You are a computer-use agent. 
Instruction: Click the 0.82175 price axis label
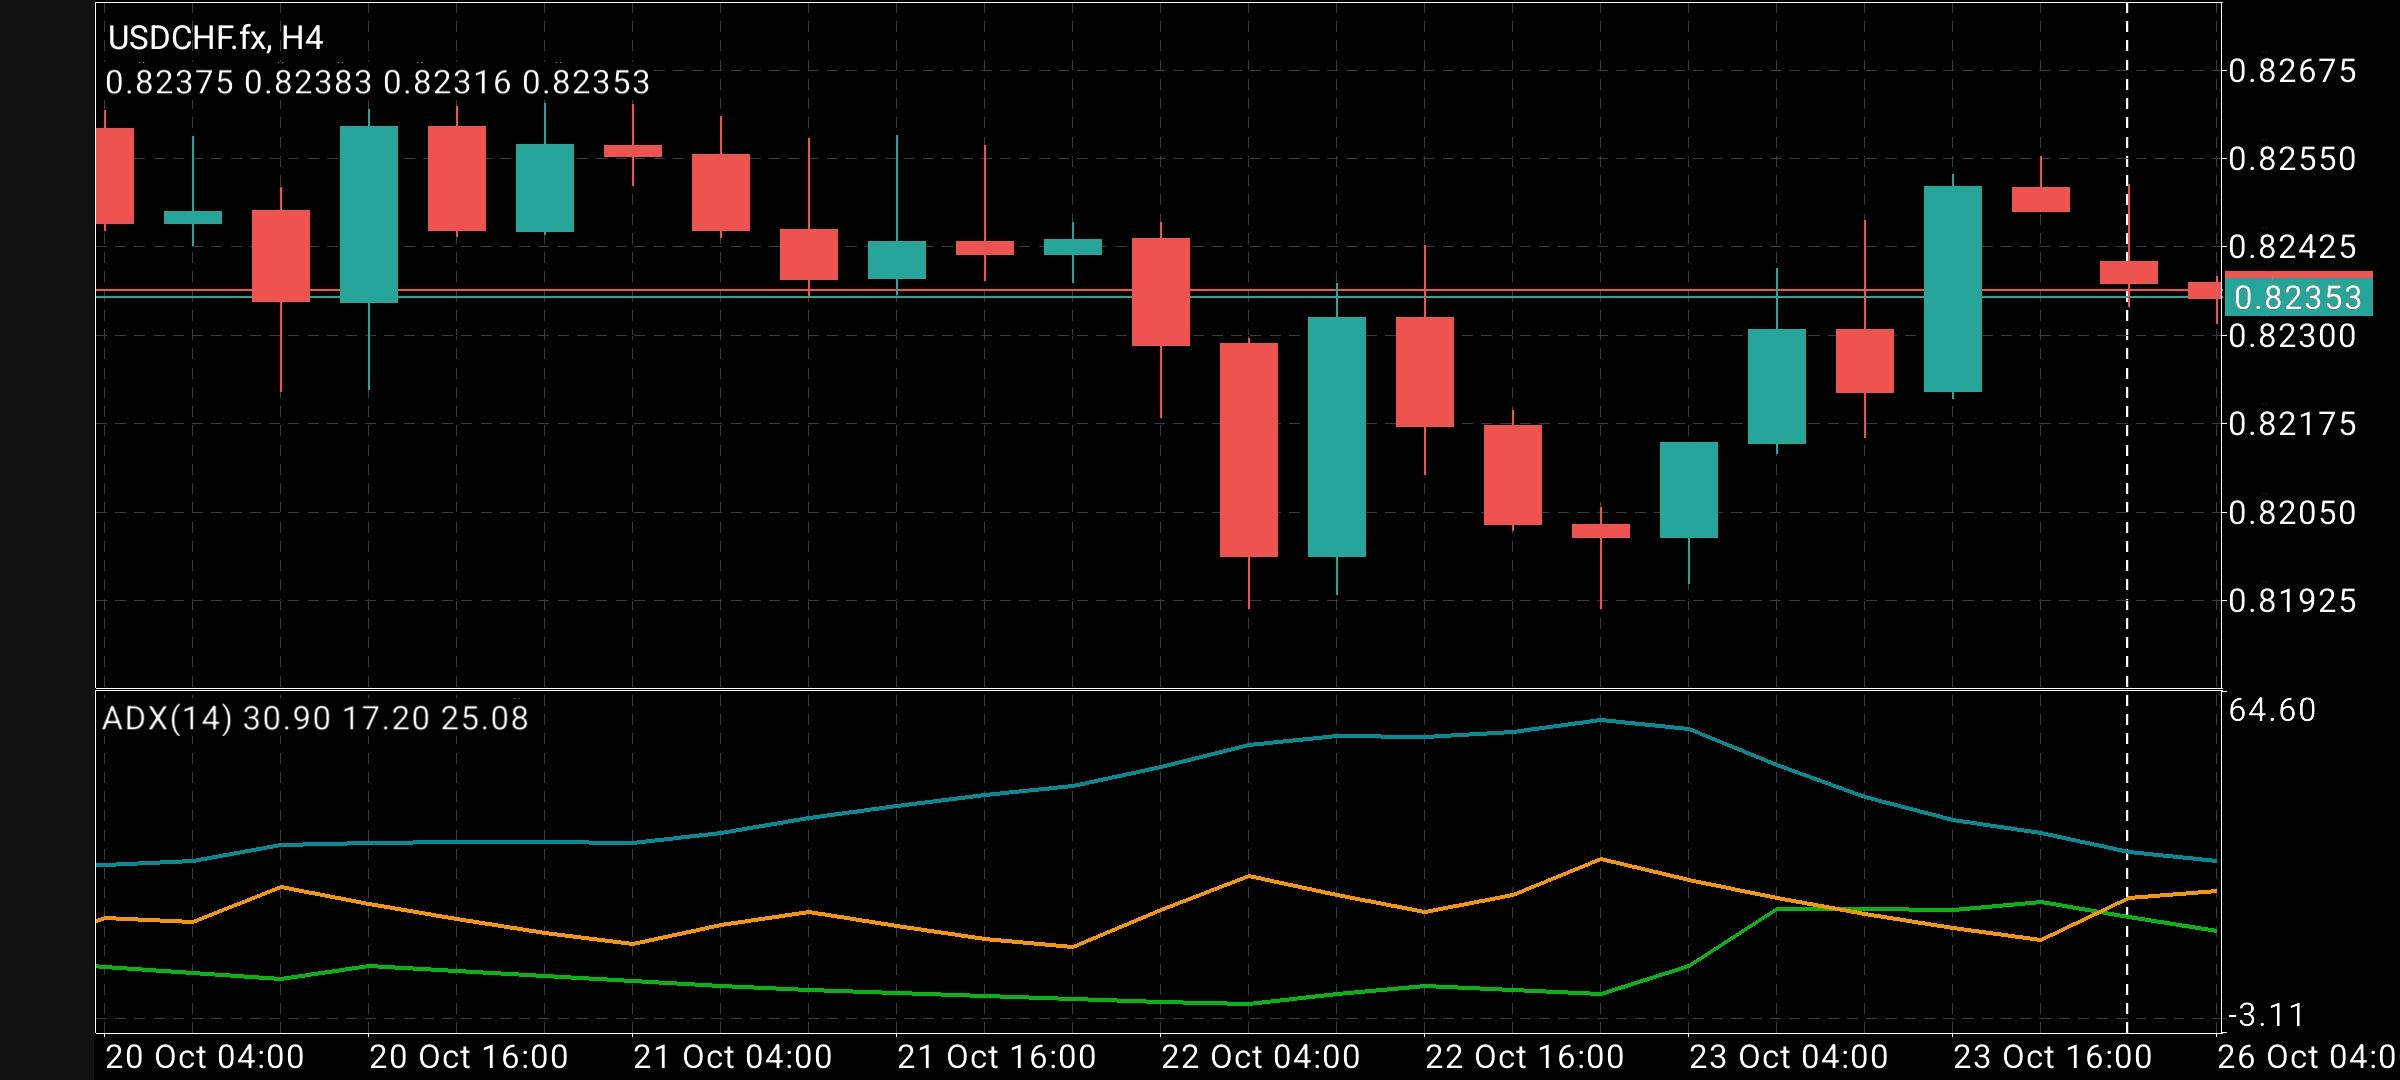2293,424
